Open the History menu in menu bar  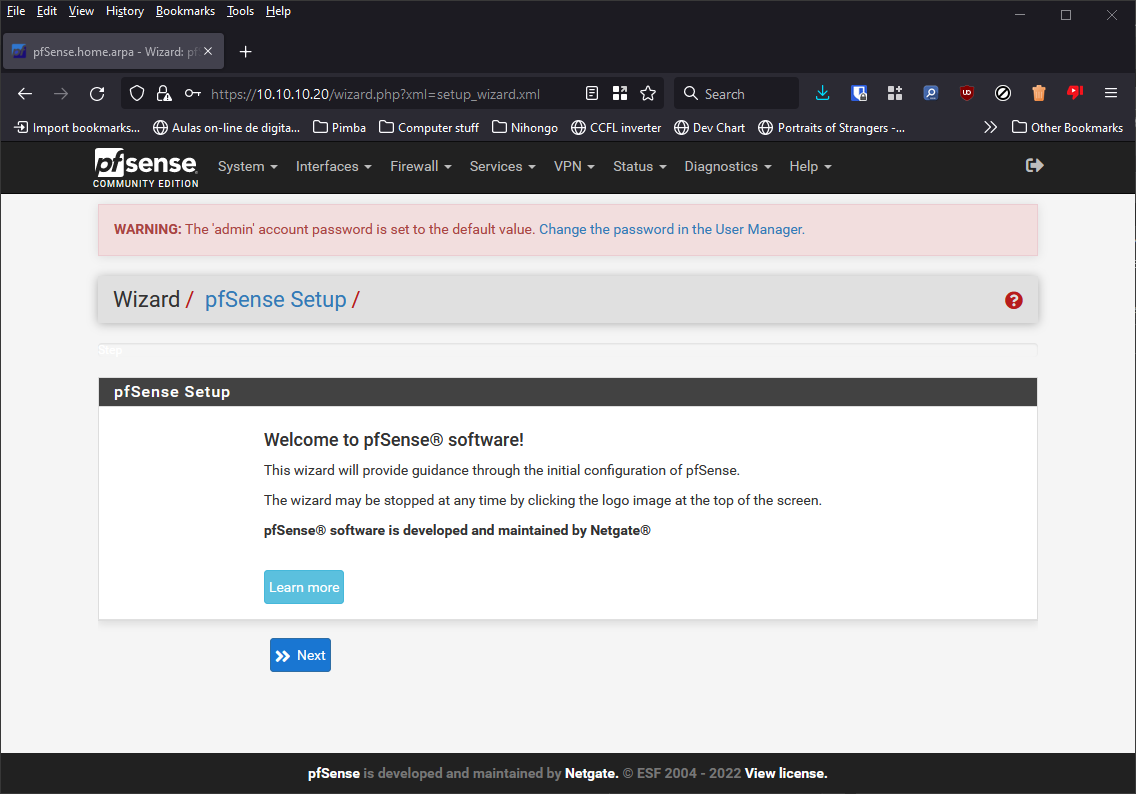(x=125, y=11)
